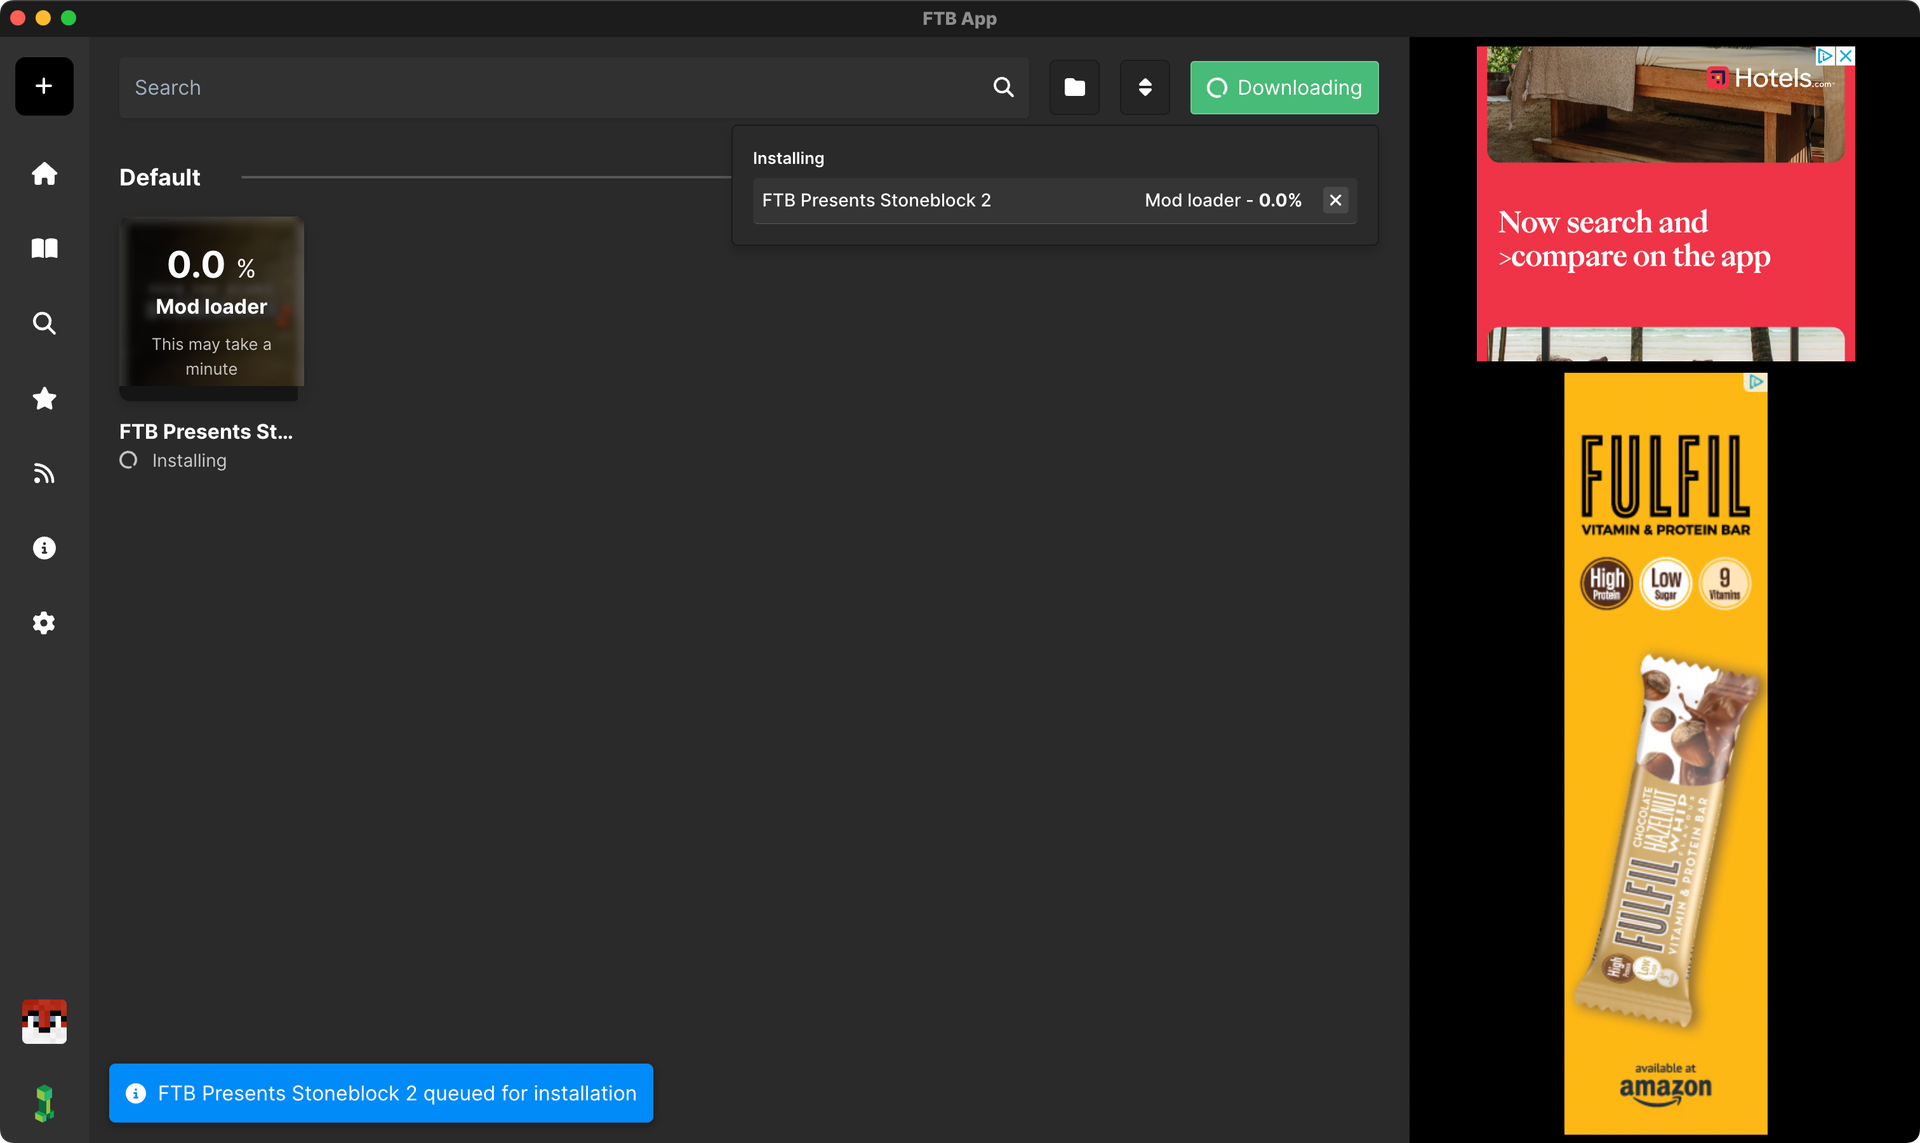This screenshot has height=1143, width=1920.
Task: Cancel FTB Presents Stoneblock 2 install
Action: (1335, 200)
